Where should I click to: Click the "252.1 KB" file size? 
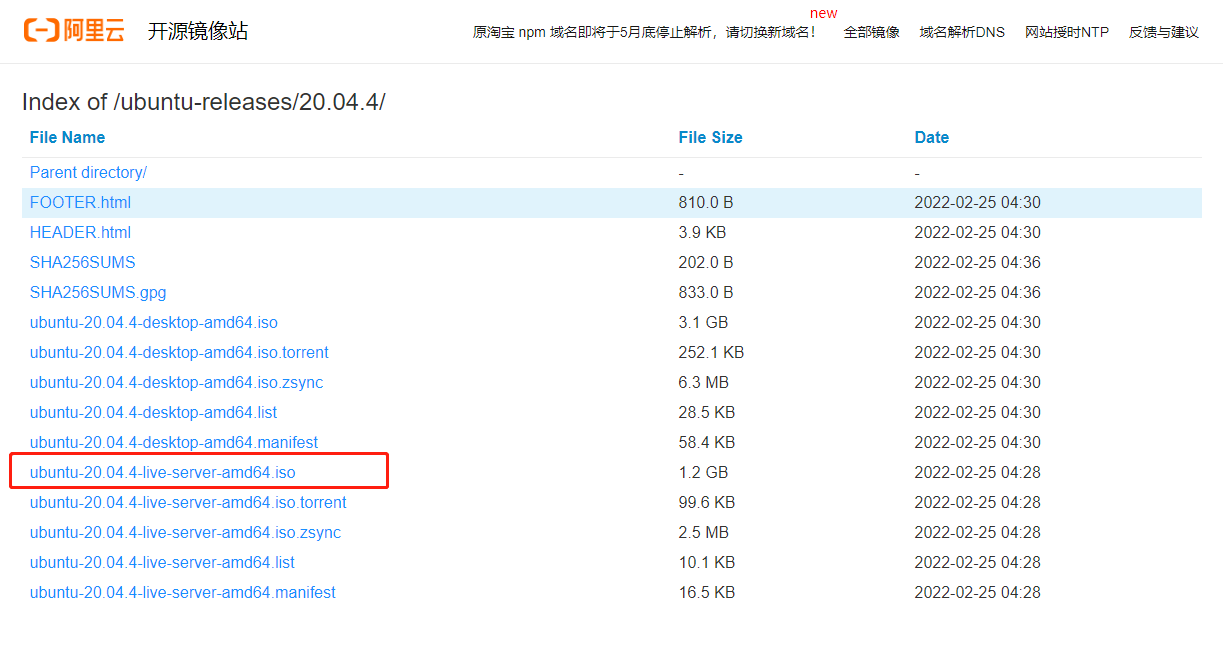point(711,352)
